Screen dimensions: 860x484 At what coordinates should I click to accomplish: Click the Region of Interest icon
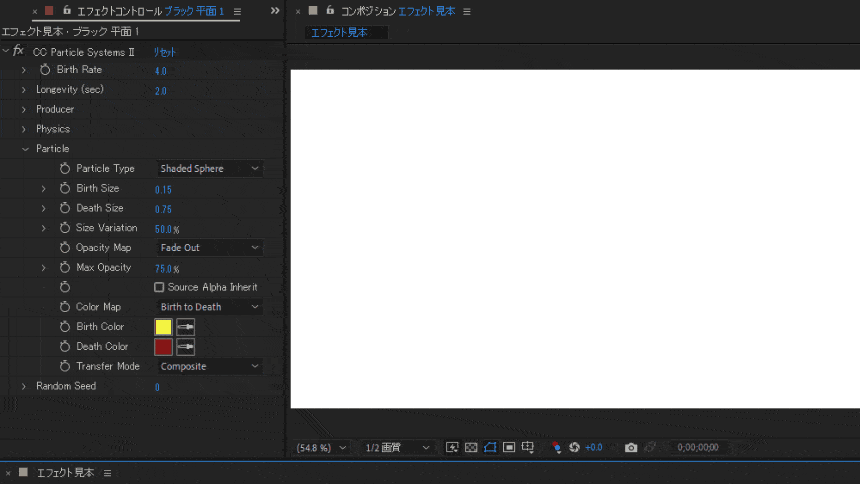click(x=509, y=447)
